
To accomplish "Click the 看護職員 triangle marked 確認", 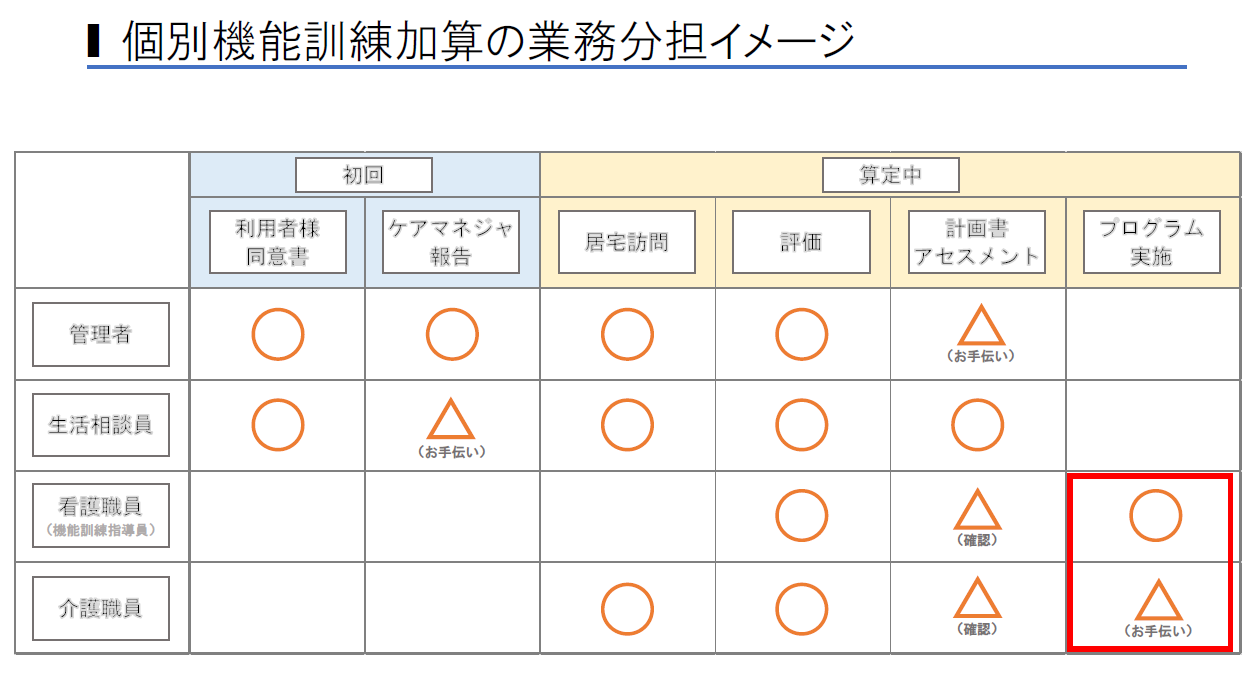I will (977, 510).
